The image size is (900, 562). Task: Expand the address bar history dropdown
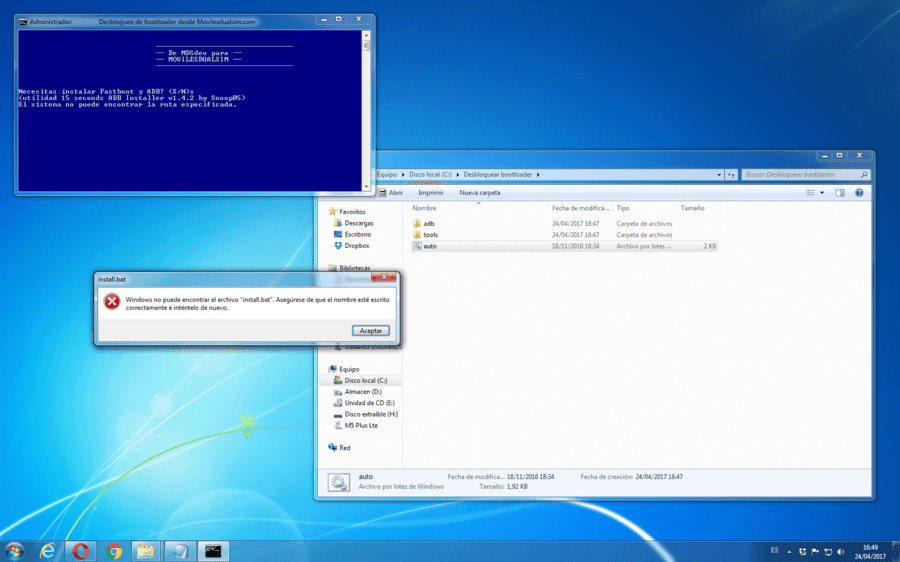point(719,175)
